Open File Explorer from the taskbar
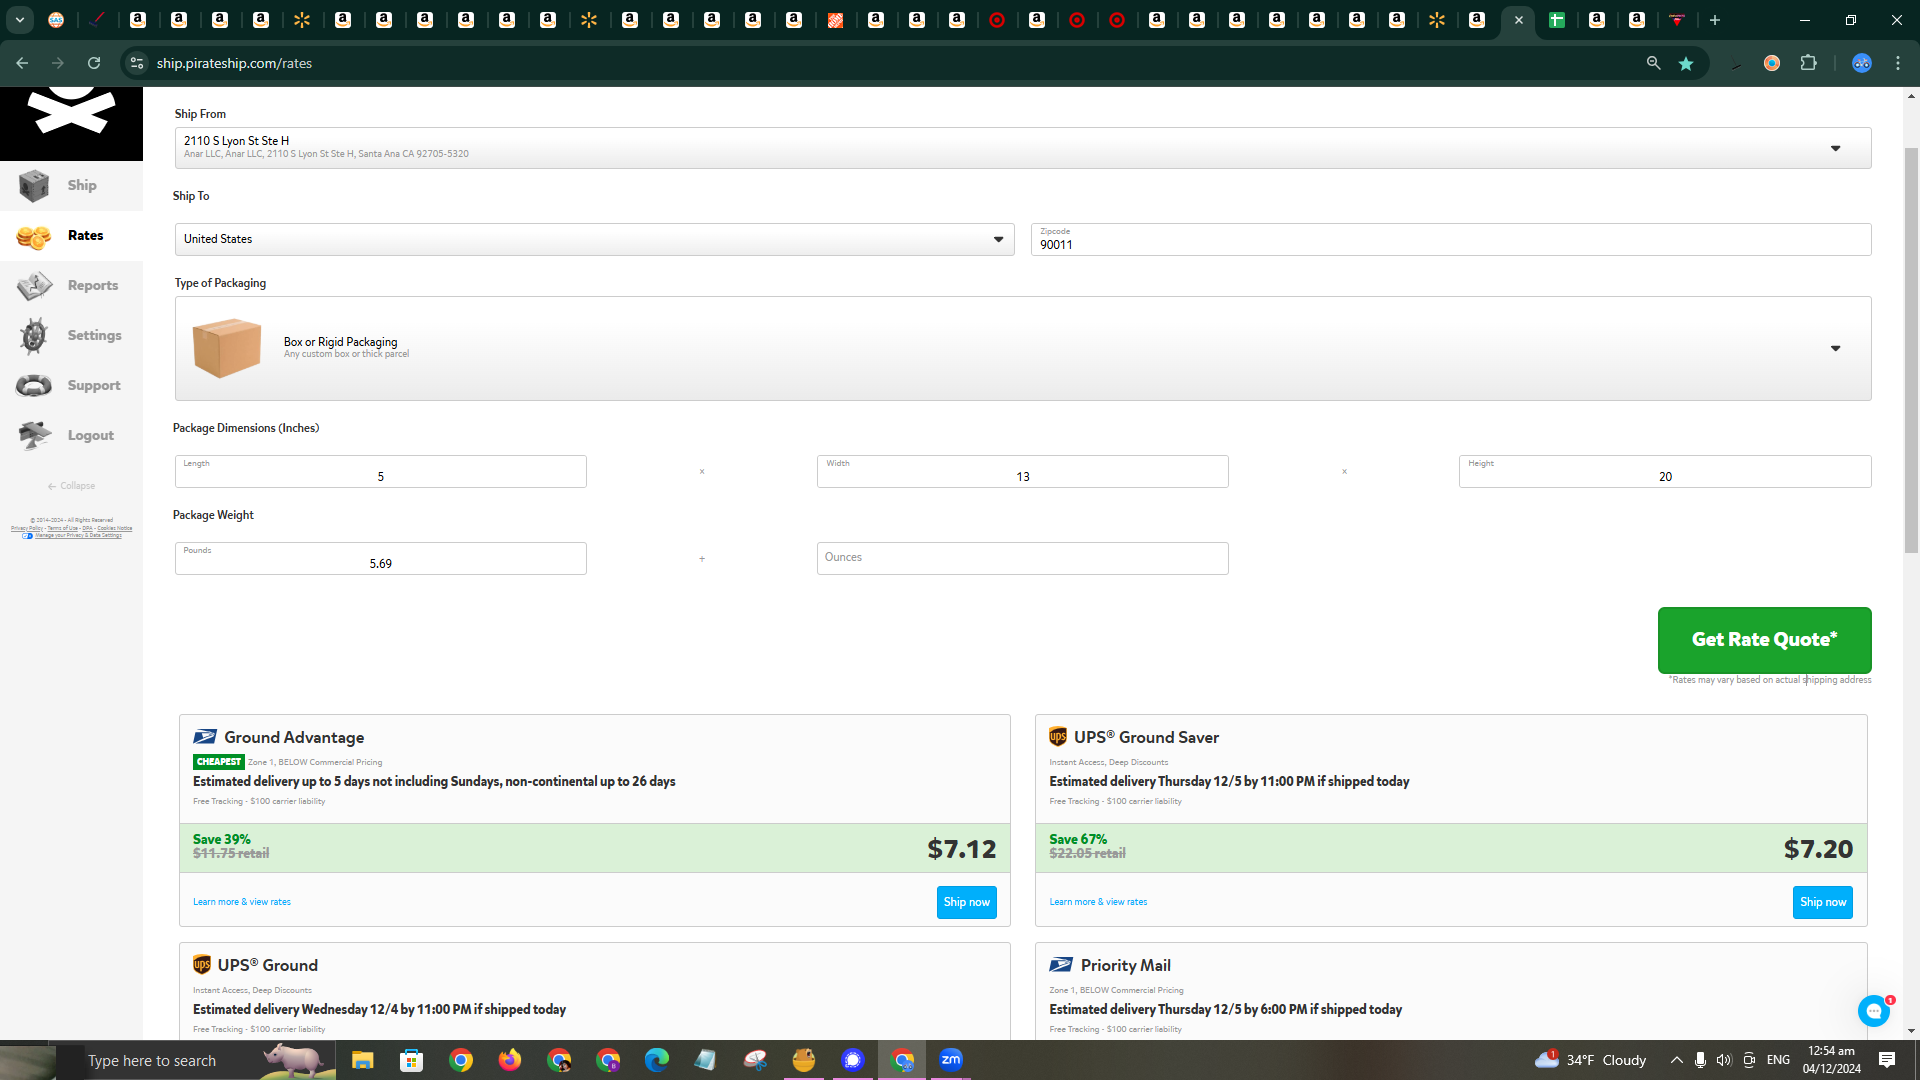This screenshot has height=1080, width=1920. pos(362,1060)
